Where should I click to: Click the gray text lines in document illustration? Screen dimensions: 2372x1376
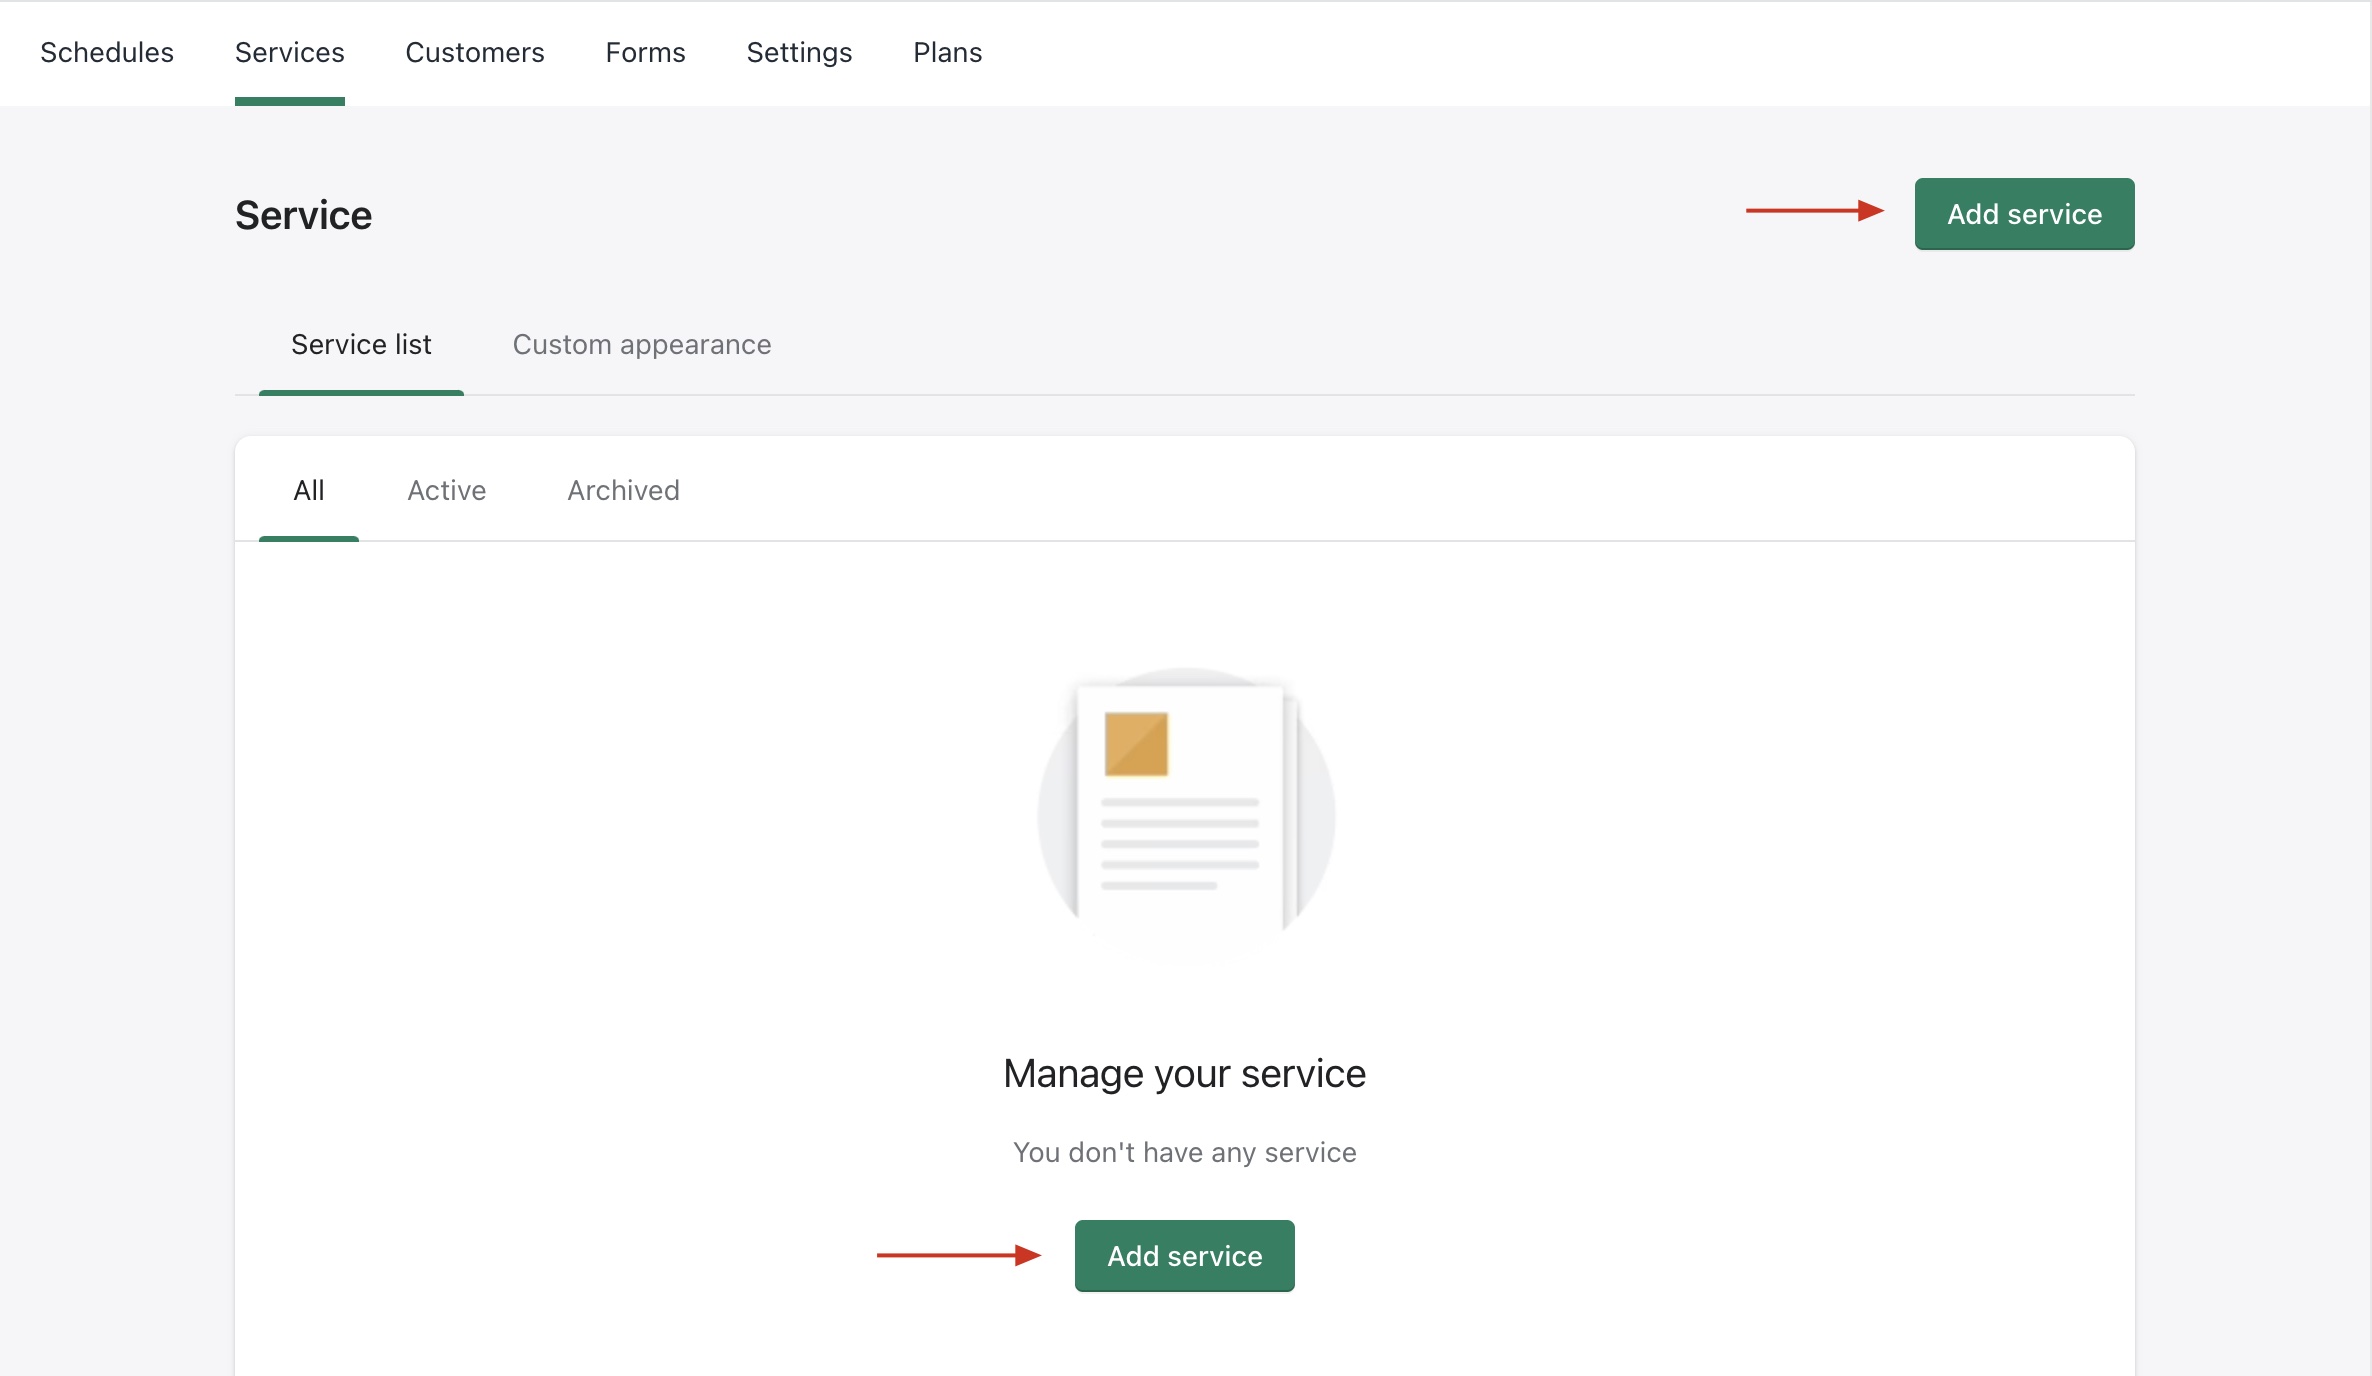tap(1179, 844)
